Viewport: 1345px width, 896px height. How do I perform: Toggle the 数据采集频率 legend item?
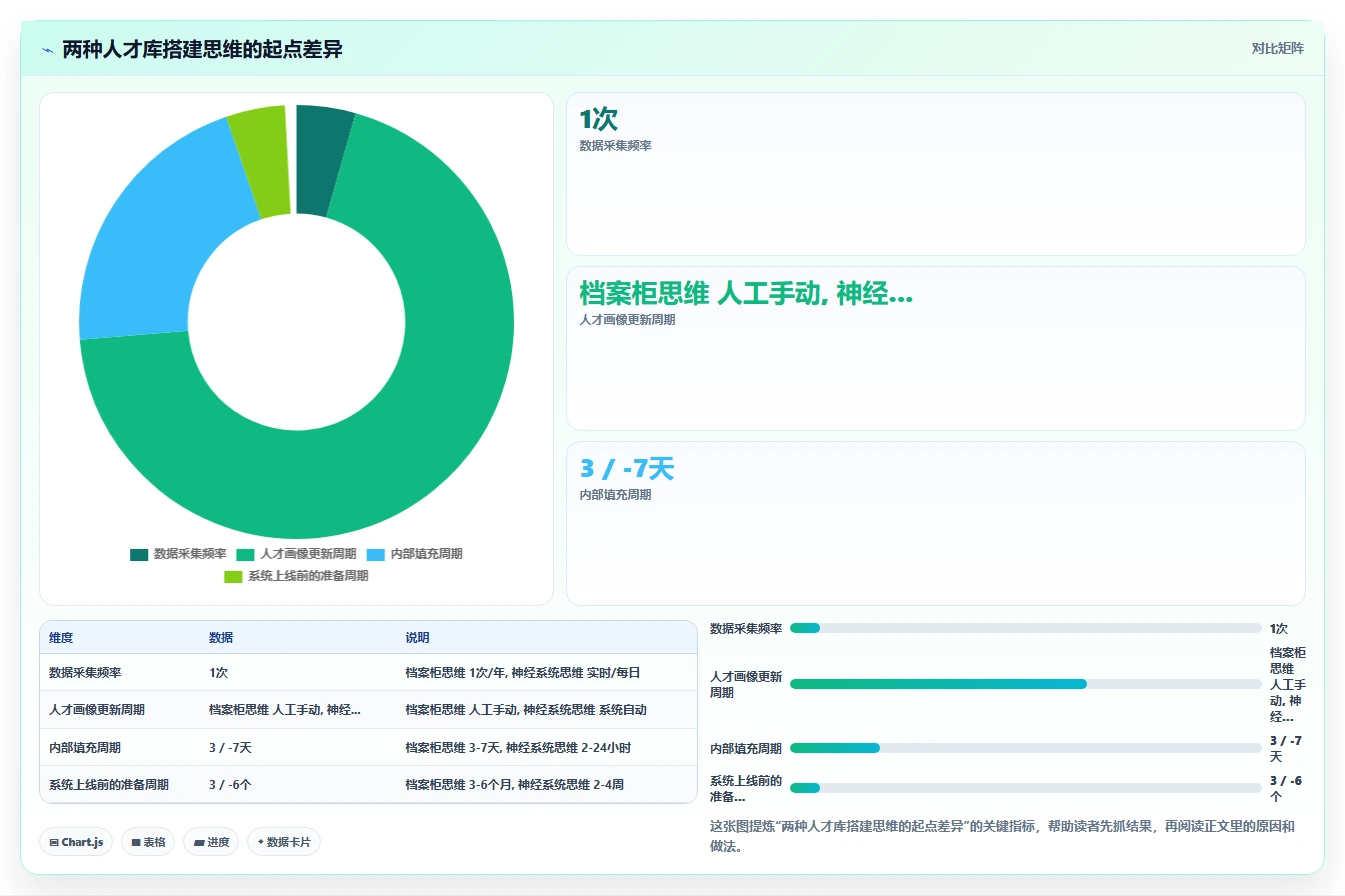[x=178, y=554]
